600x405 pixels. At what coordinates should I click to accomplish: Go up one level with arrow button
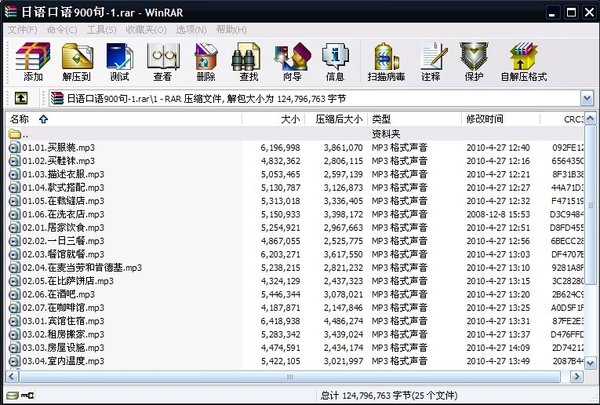(21, 99)
